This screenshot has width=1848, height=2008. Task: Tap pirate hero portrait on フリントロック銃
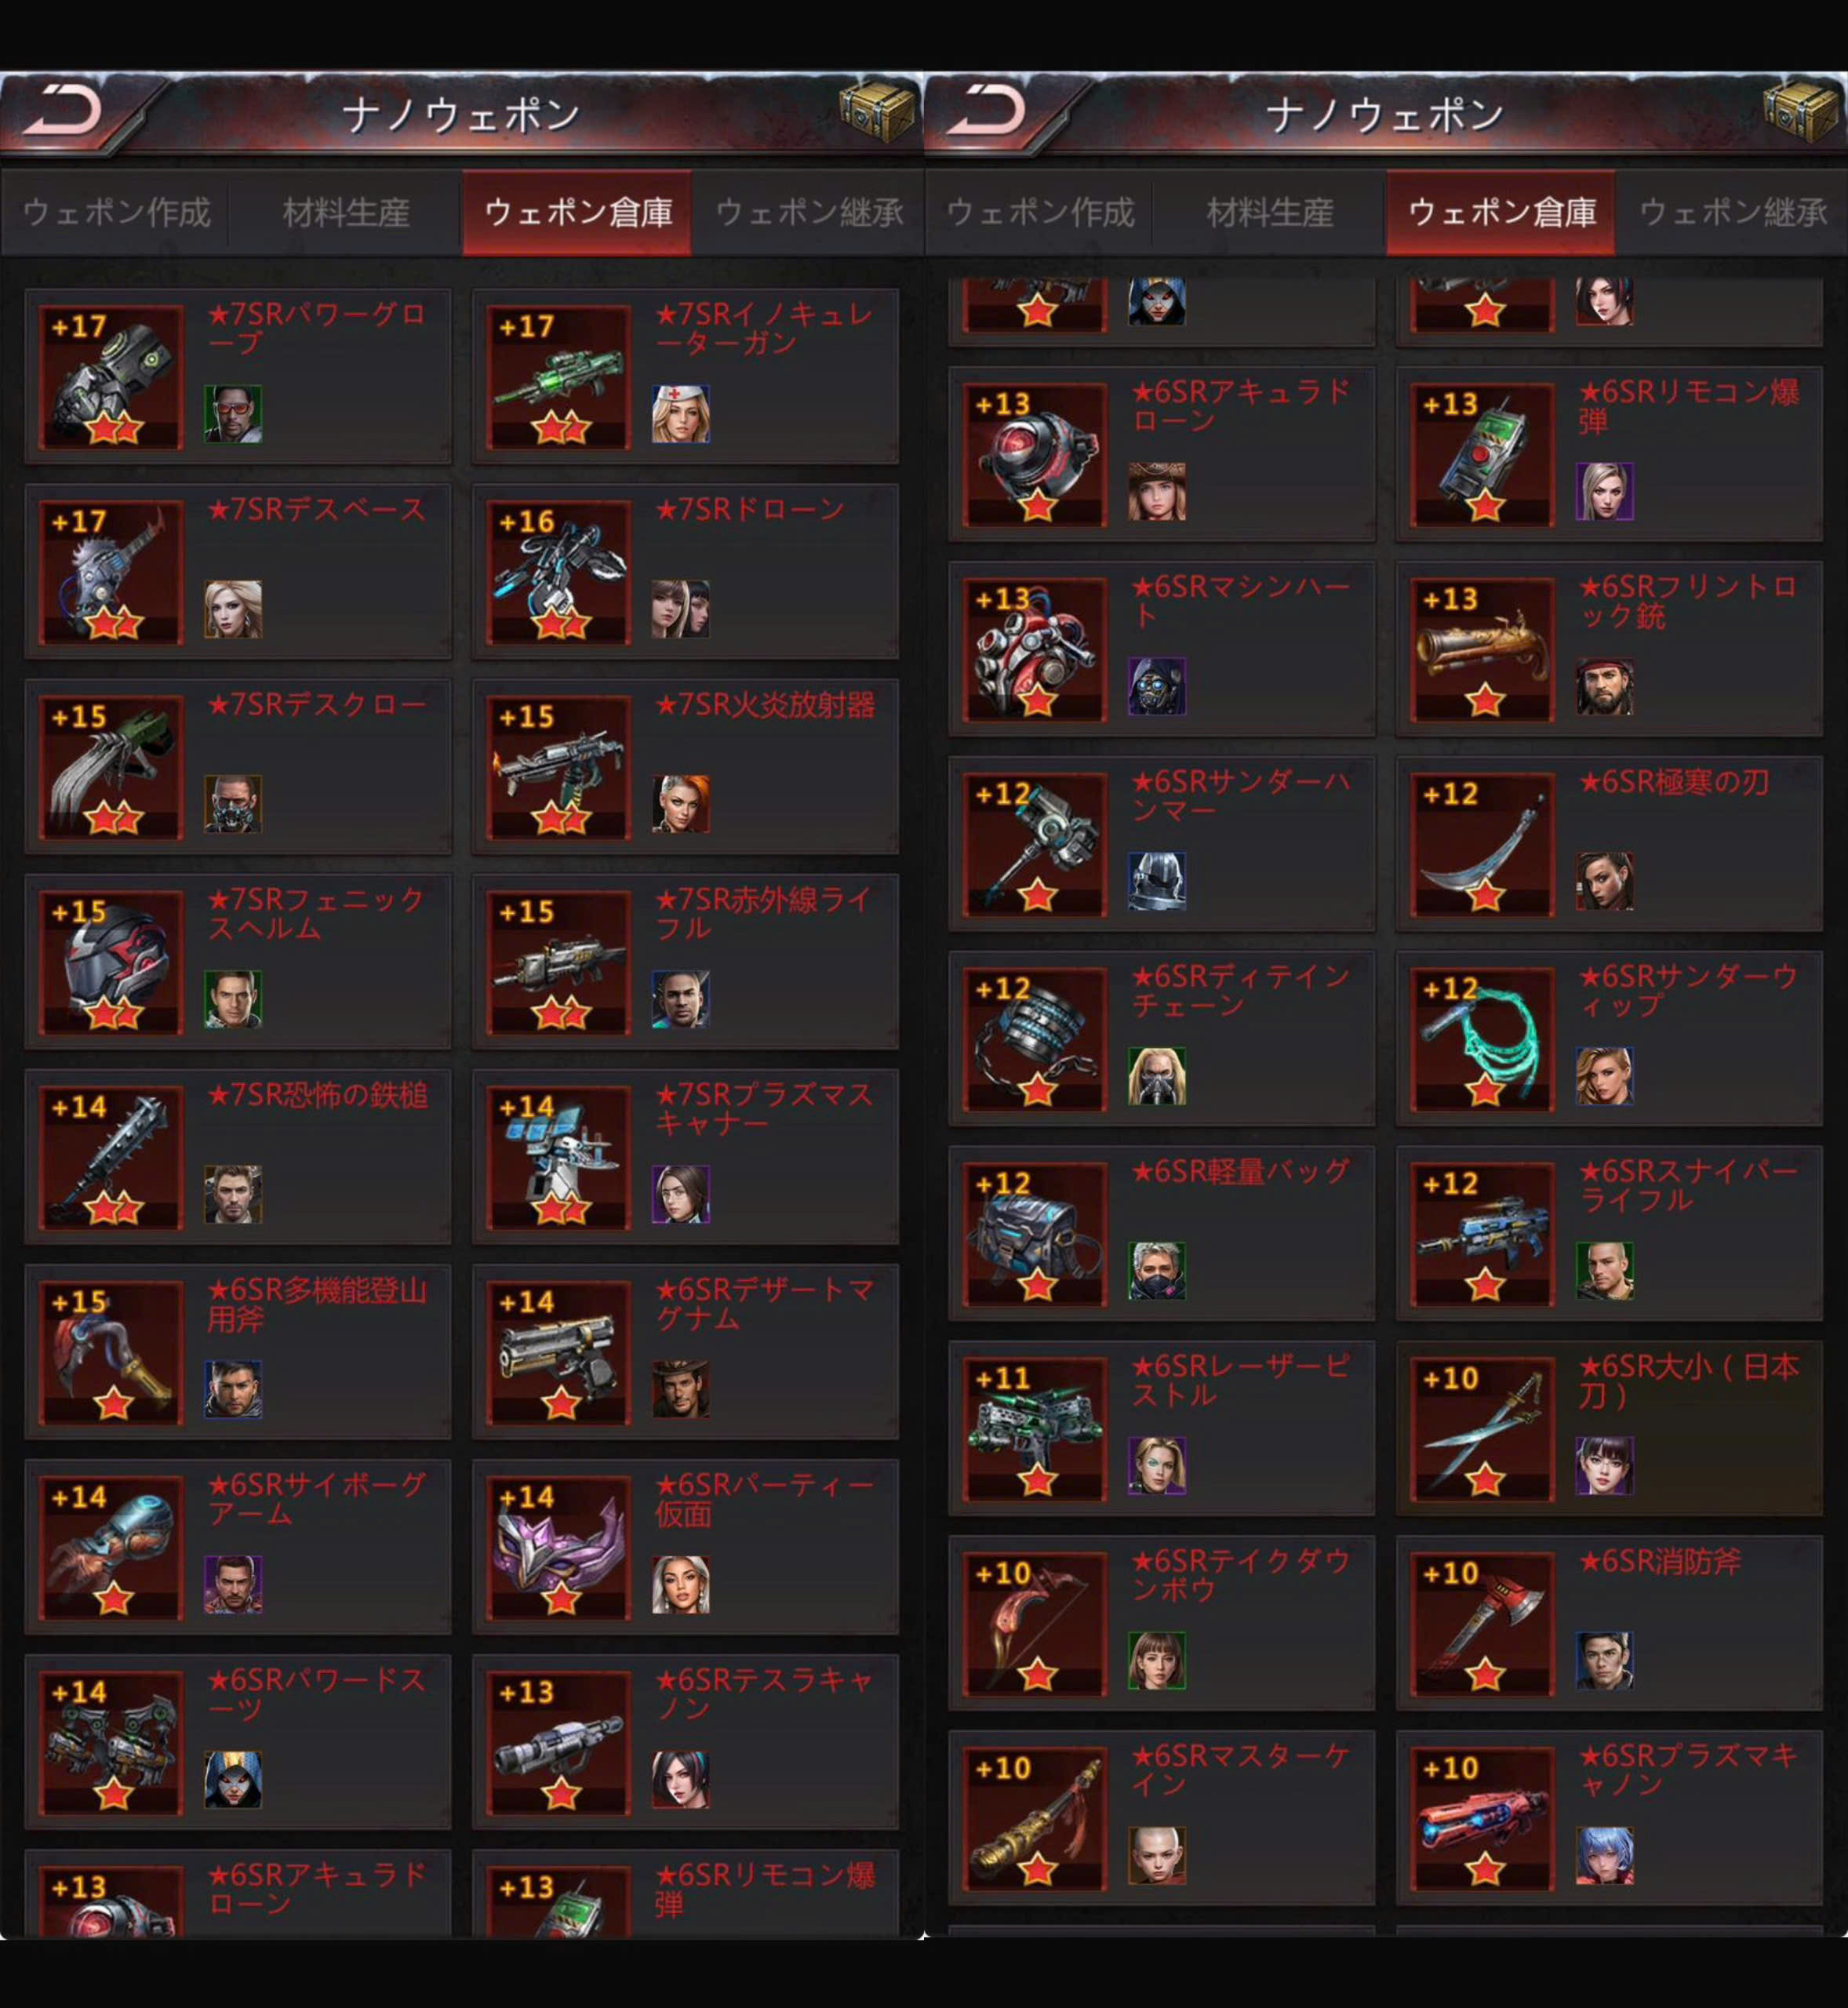[x=1605, y=686]
